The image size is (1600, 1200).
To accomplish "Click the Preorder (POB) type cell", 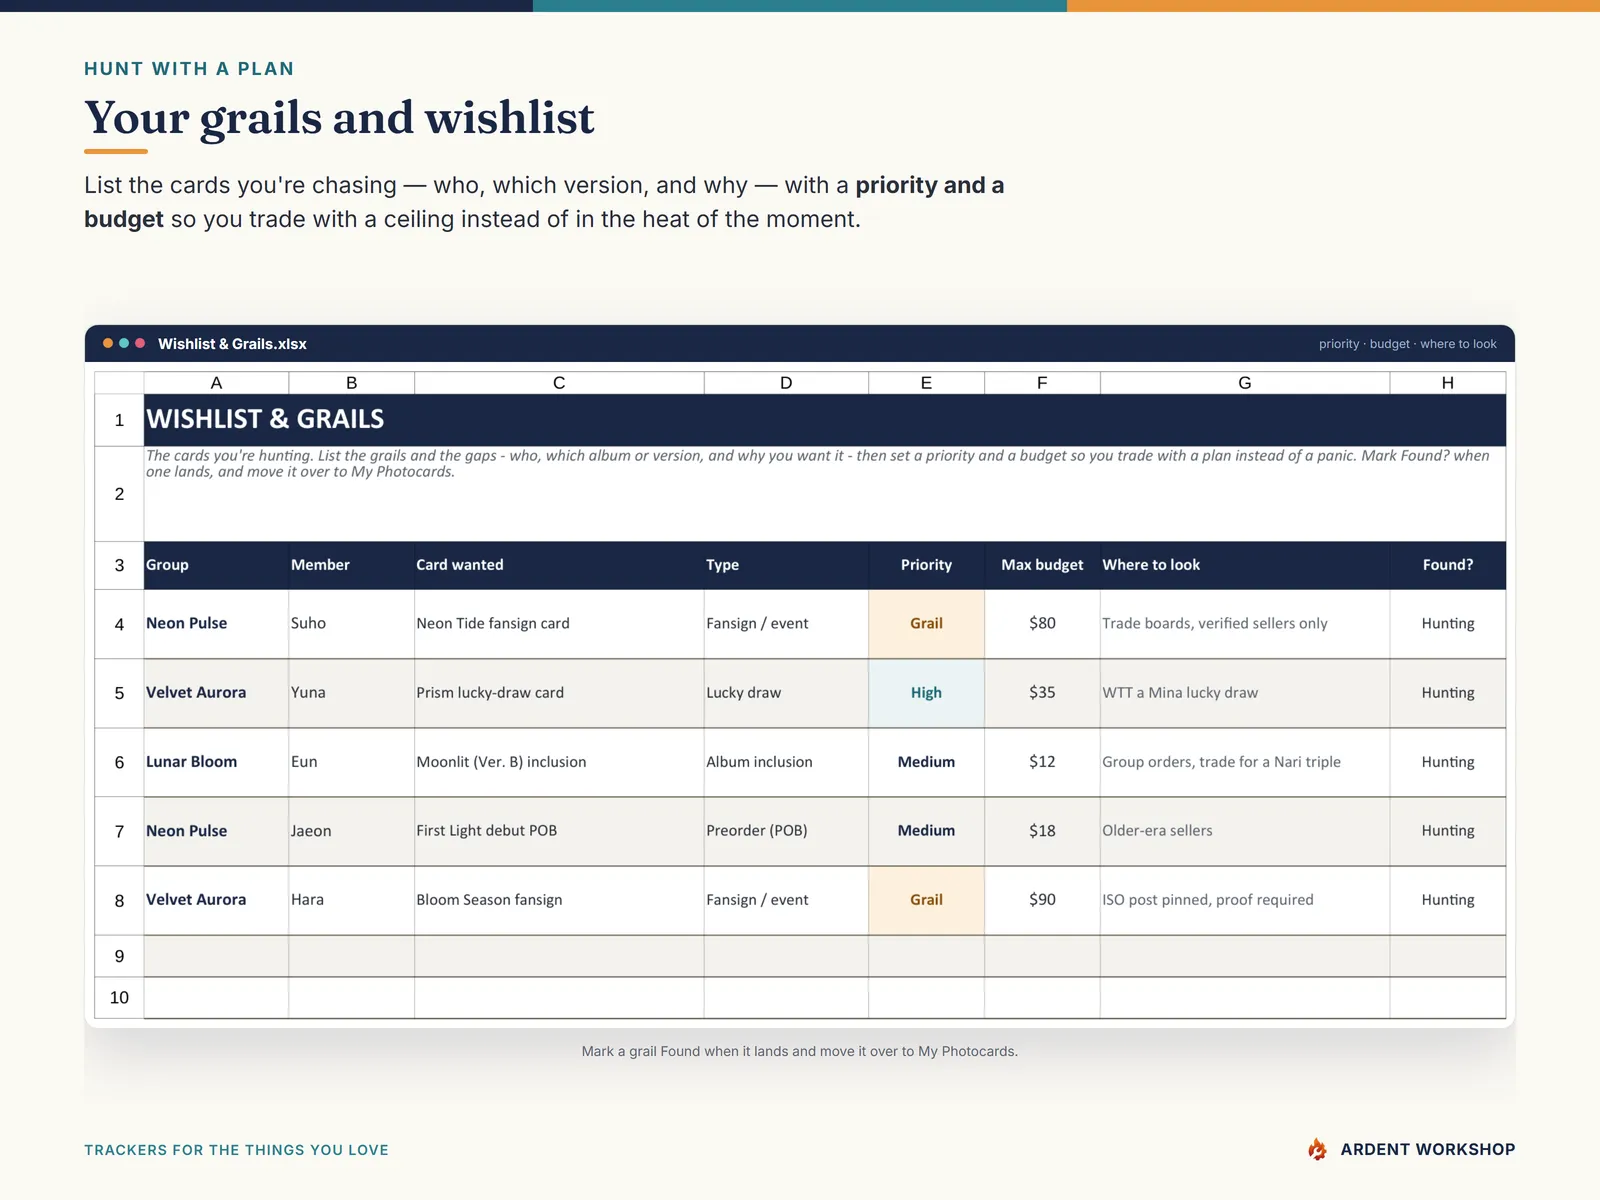I will [x=786, y=831].
